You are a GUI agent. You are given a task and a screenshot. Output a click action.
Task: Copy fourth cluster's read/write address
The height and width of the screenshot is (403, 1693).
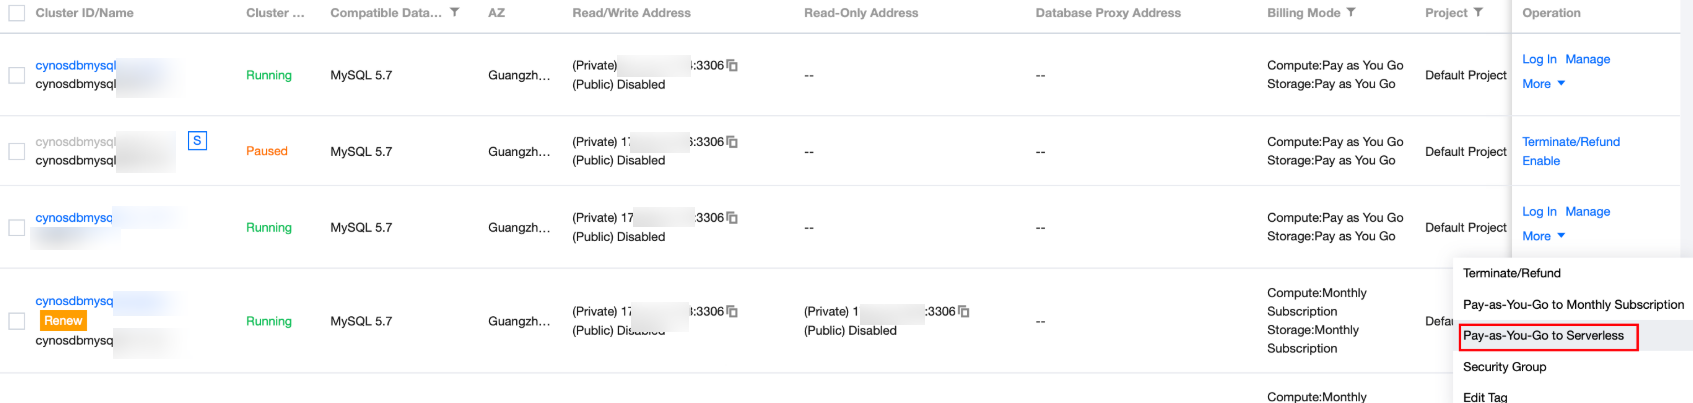732,312
